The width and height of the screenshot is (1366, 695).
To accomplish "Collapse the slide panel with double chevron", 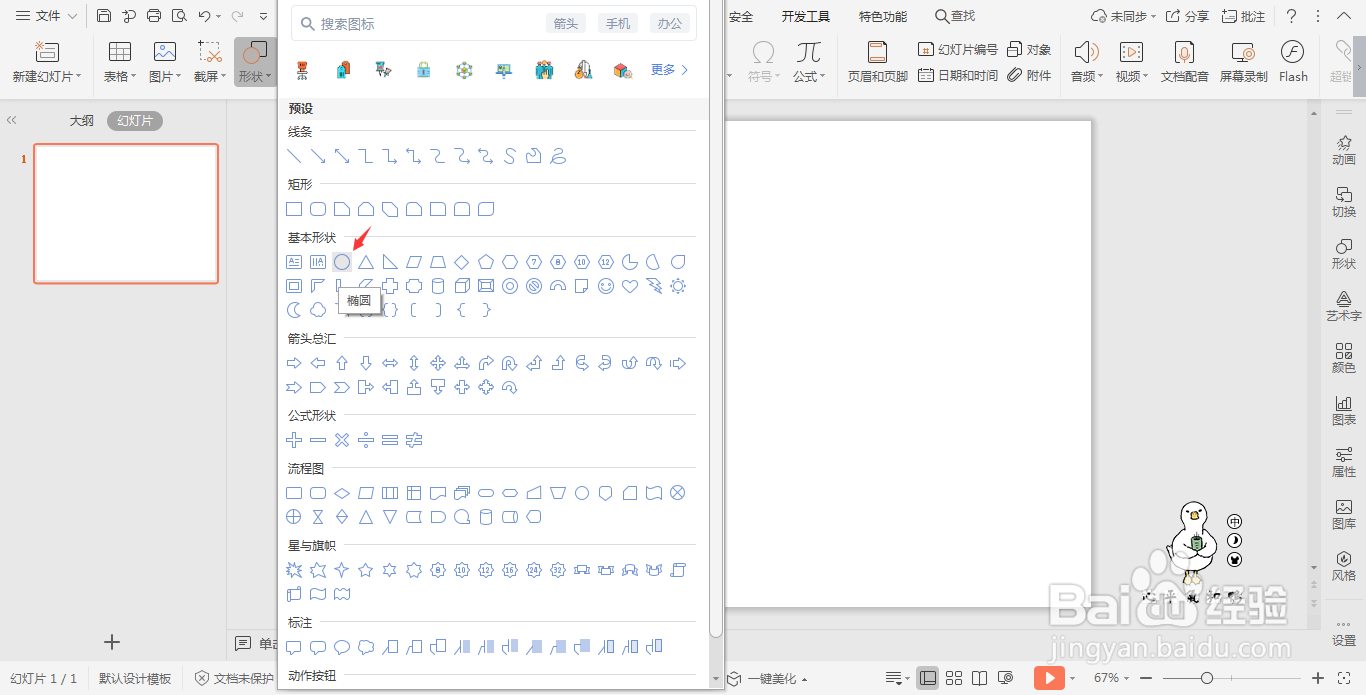I will coord(12,120).
